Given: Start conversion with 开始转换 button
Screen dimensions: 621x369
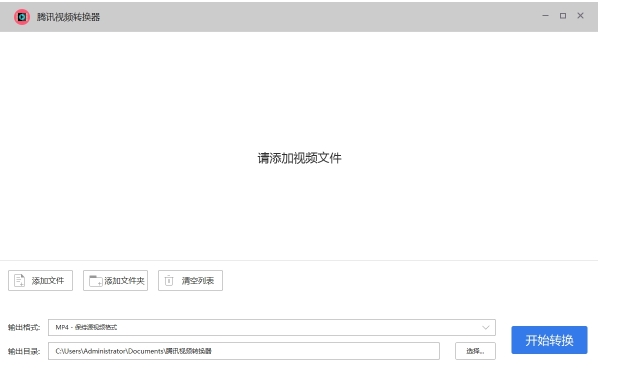Looking at the screenshot, I should [549, 340].
